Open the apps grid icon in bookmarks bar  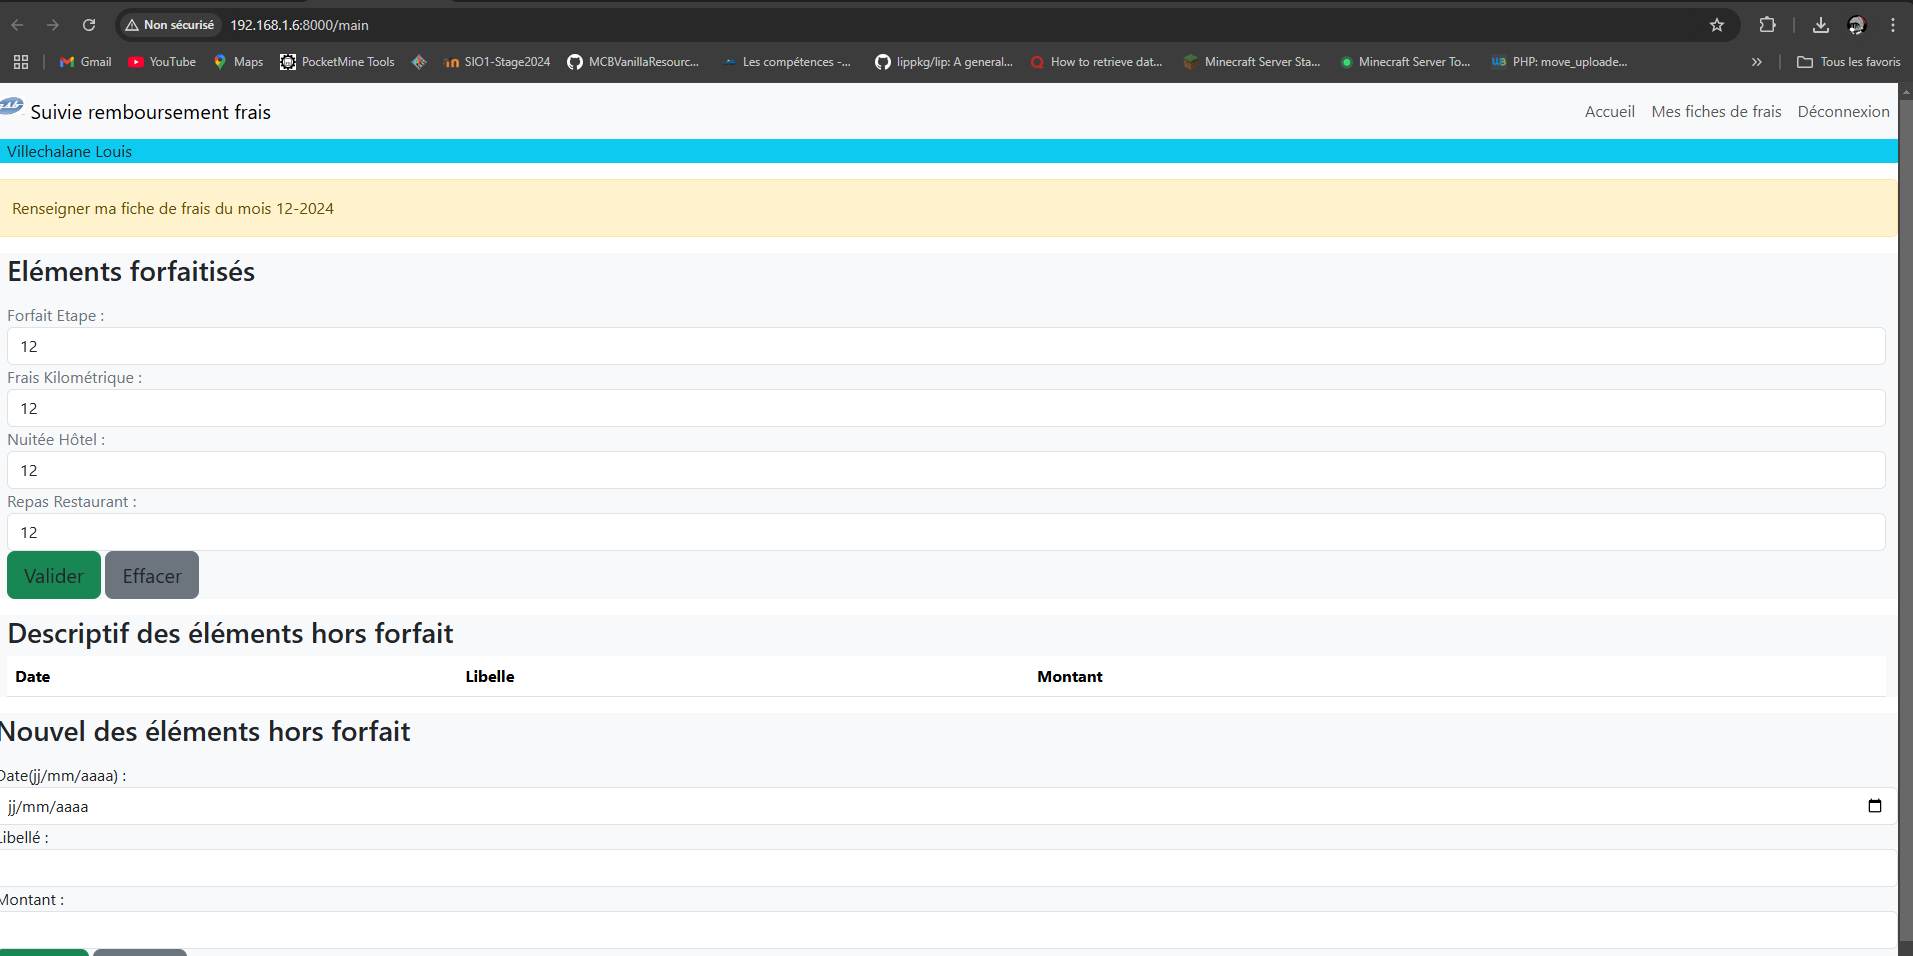(x=21, y=62)
